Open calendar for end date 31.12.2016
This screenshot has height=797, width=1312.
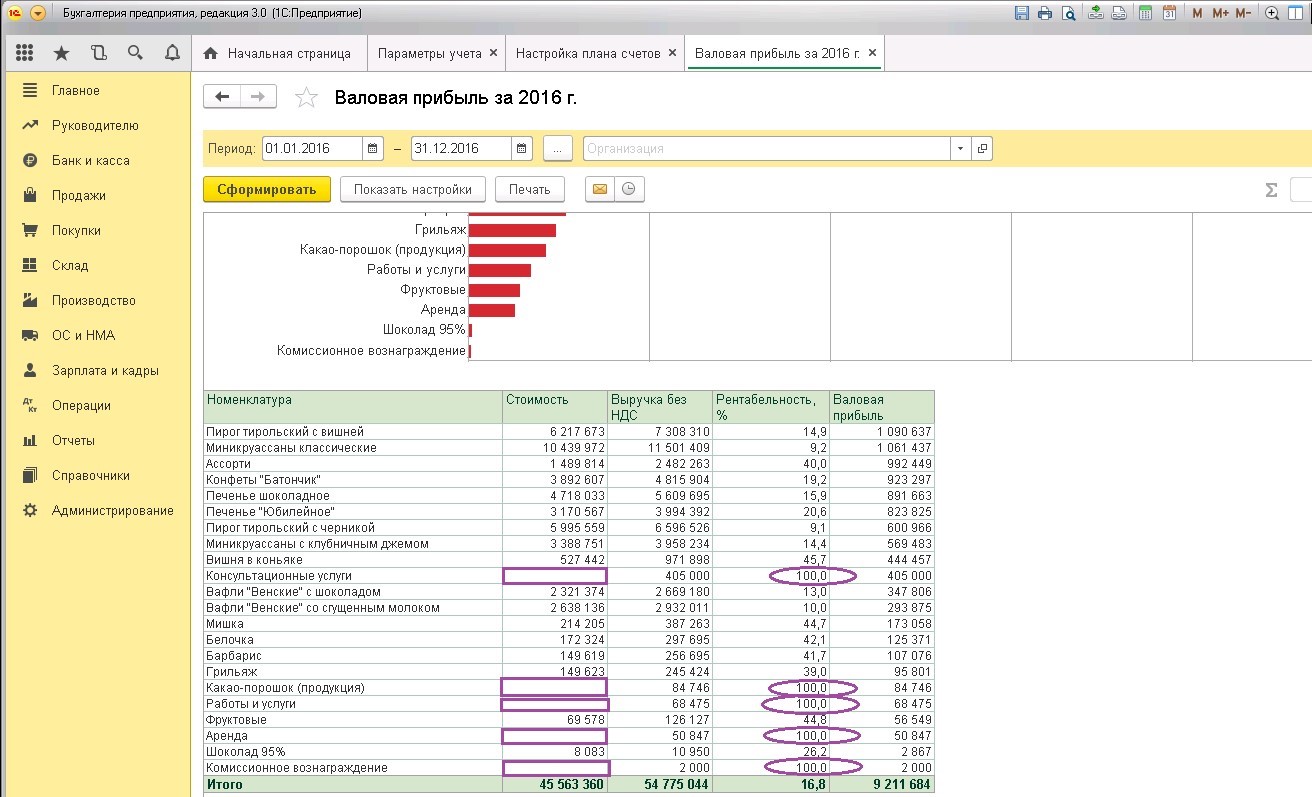522,148
